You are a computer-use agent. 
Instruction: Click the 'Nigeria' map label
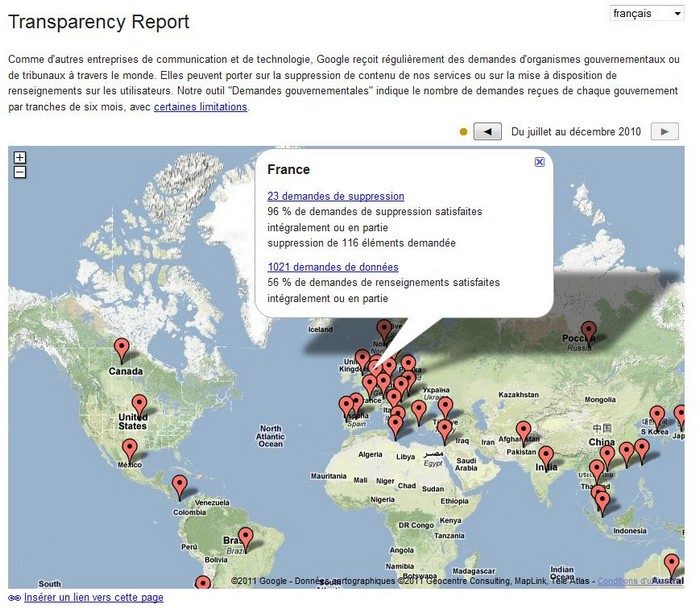pos(382,500)
